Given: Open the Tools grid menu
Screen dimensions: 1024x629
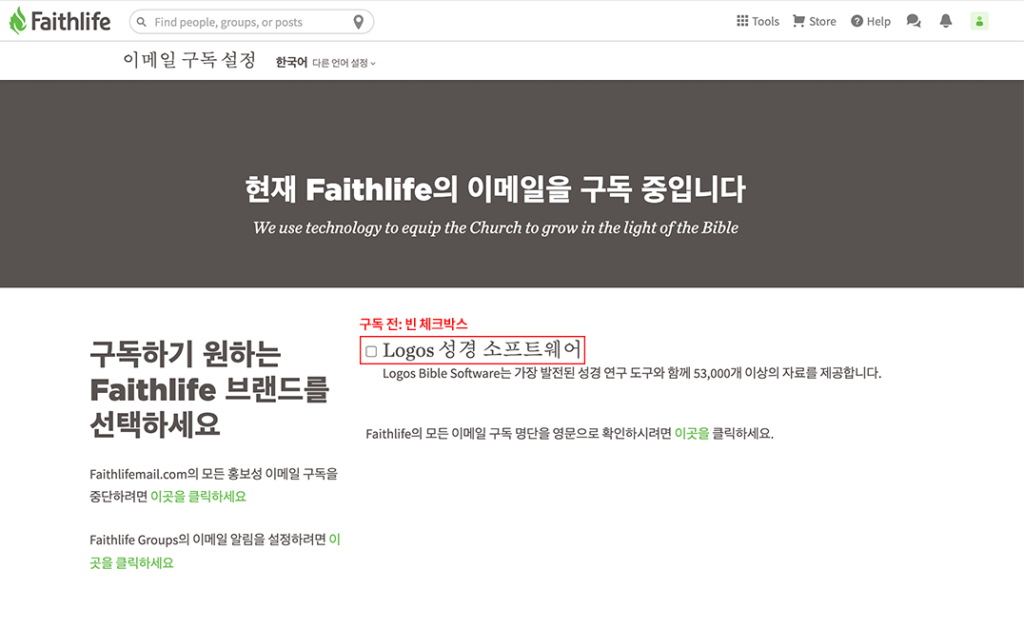Looking at the screenshot, I should click(x=758, y=21).
